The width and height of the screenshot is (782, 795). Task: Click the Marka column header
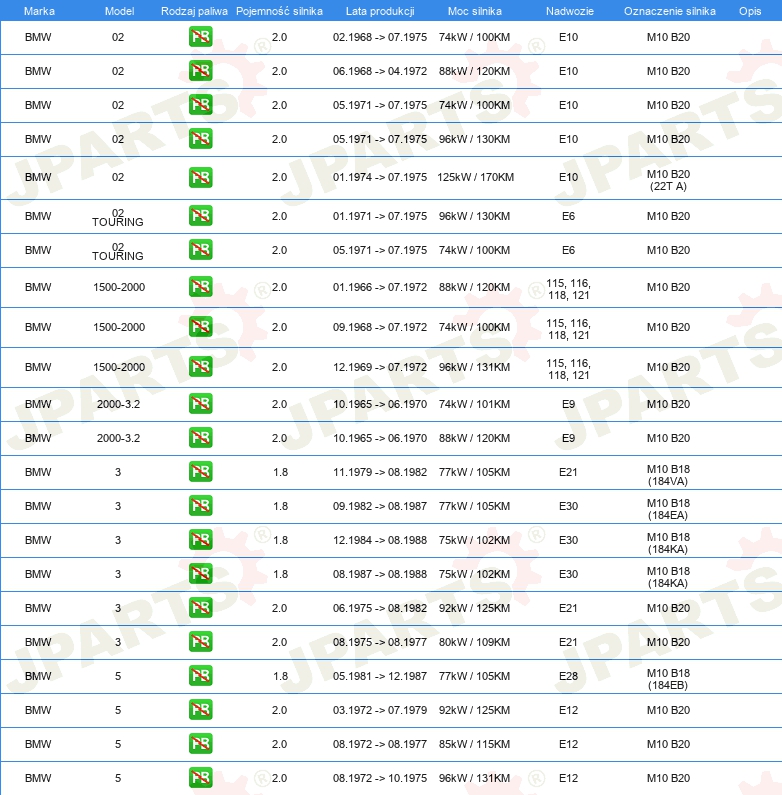point(39,11)
